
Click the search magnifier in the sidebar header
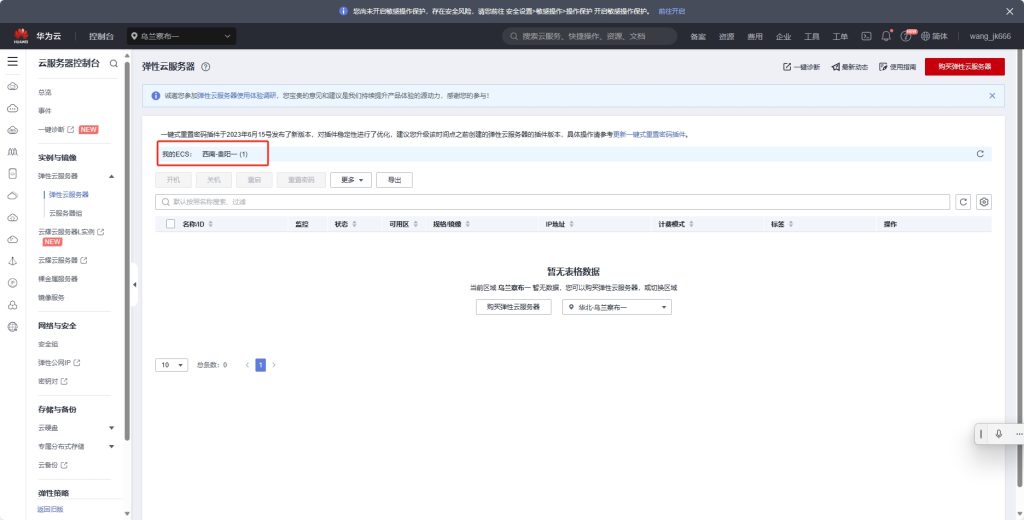point(114,63)
